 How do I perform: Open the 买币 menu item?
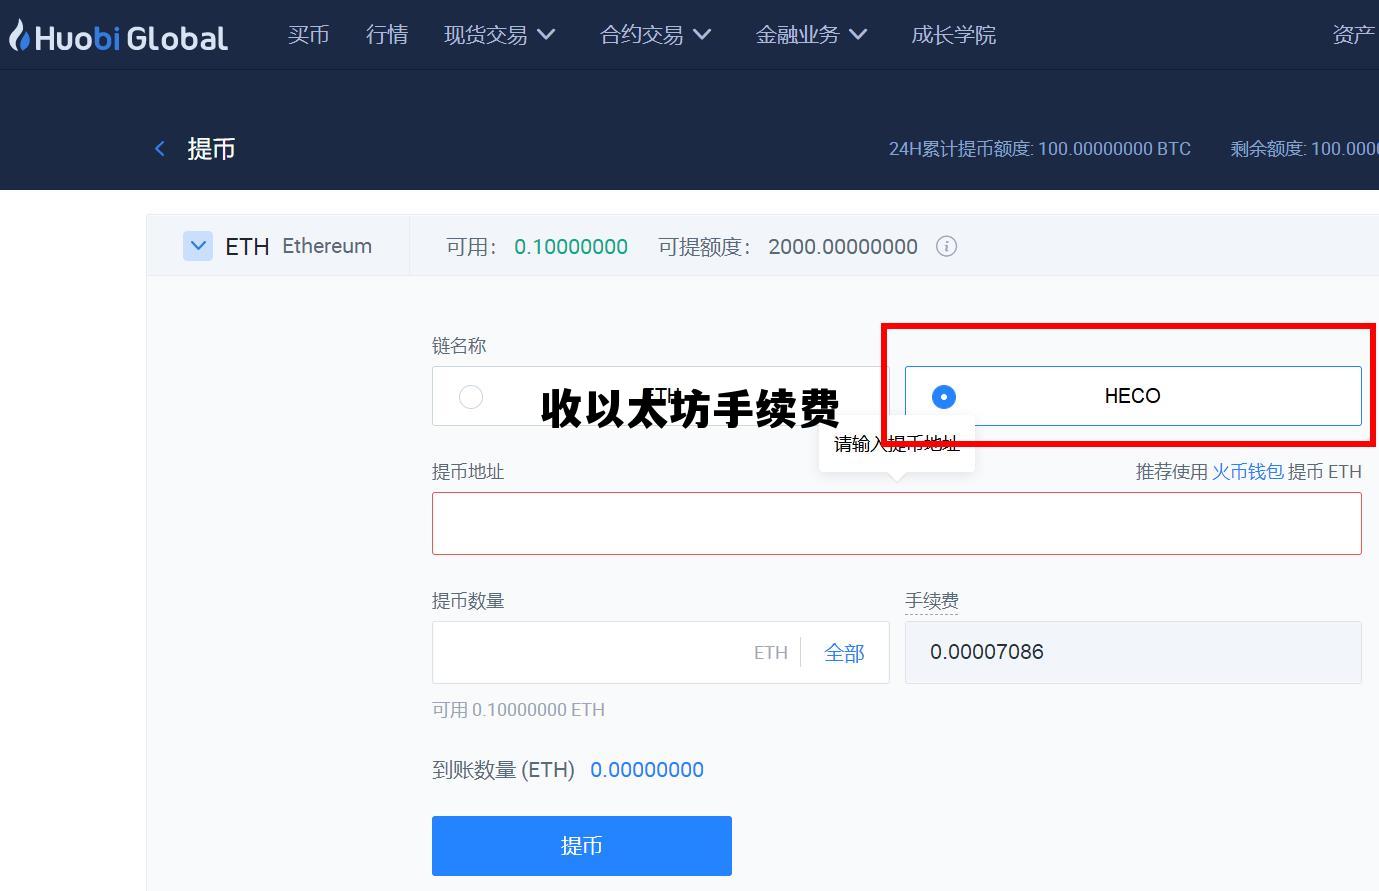click(x=308, y=34)
